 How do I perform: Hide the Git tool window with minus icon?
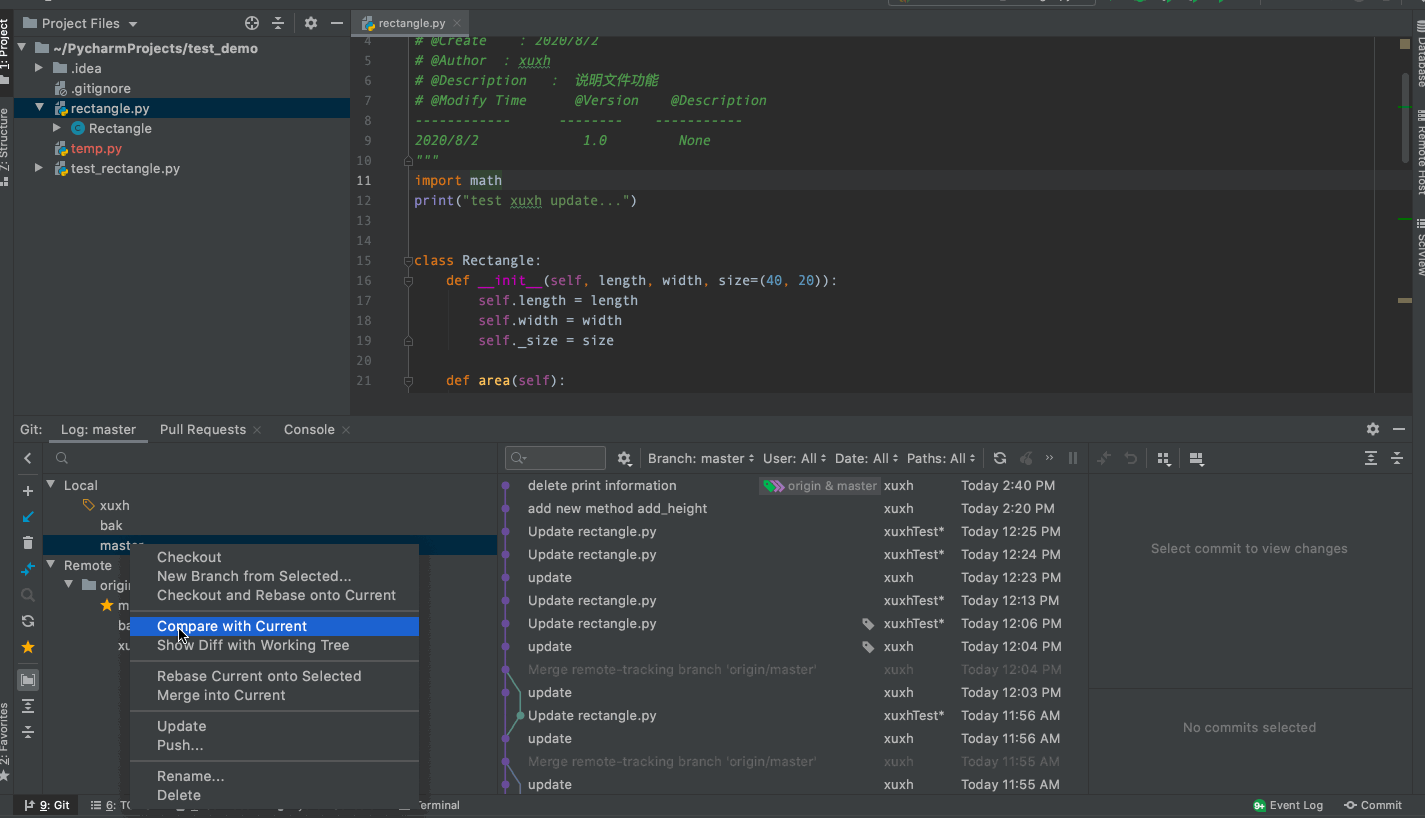(x=1398, y=429)
